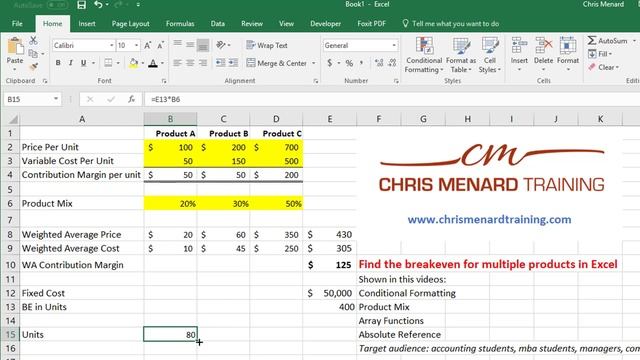
Task: Click the Format Painter brush icon
Action: tap(33, 67)
